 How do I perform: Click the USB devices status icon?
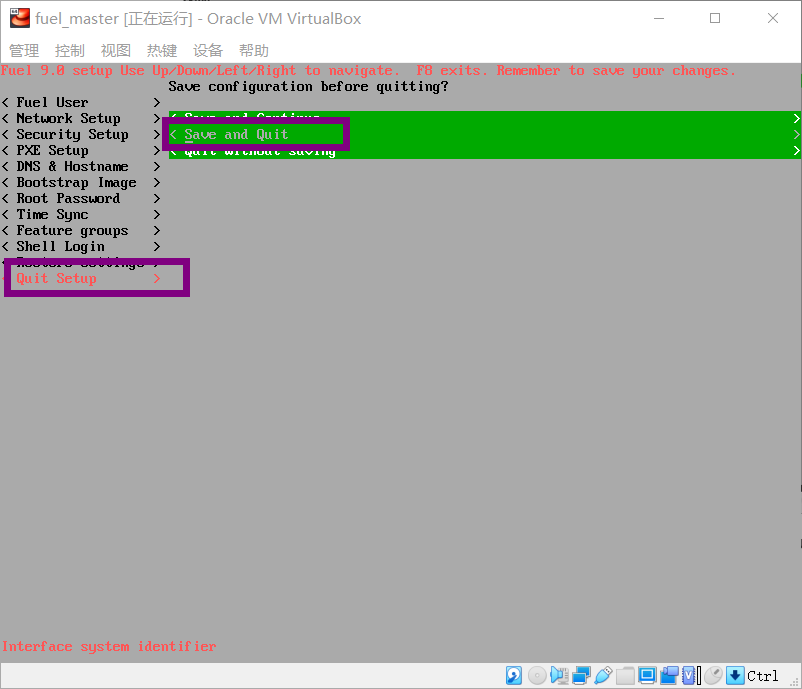pos(603,675)
